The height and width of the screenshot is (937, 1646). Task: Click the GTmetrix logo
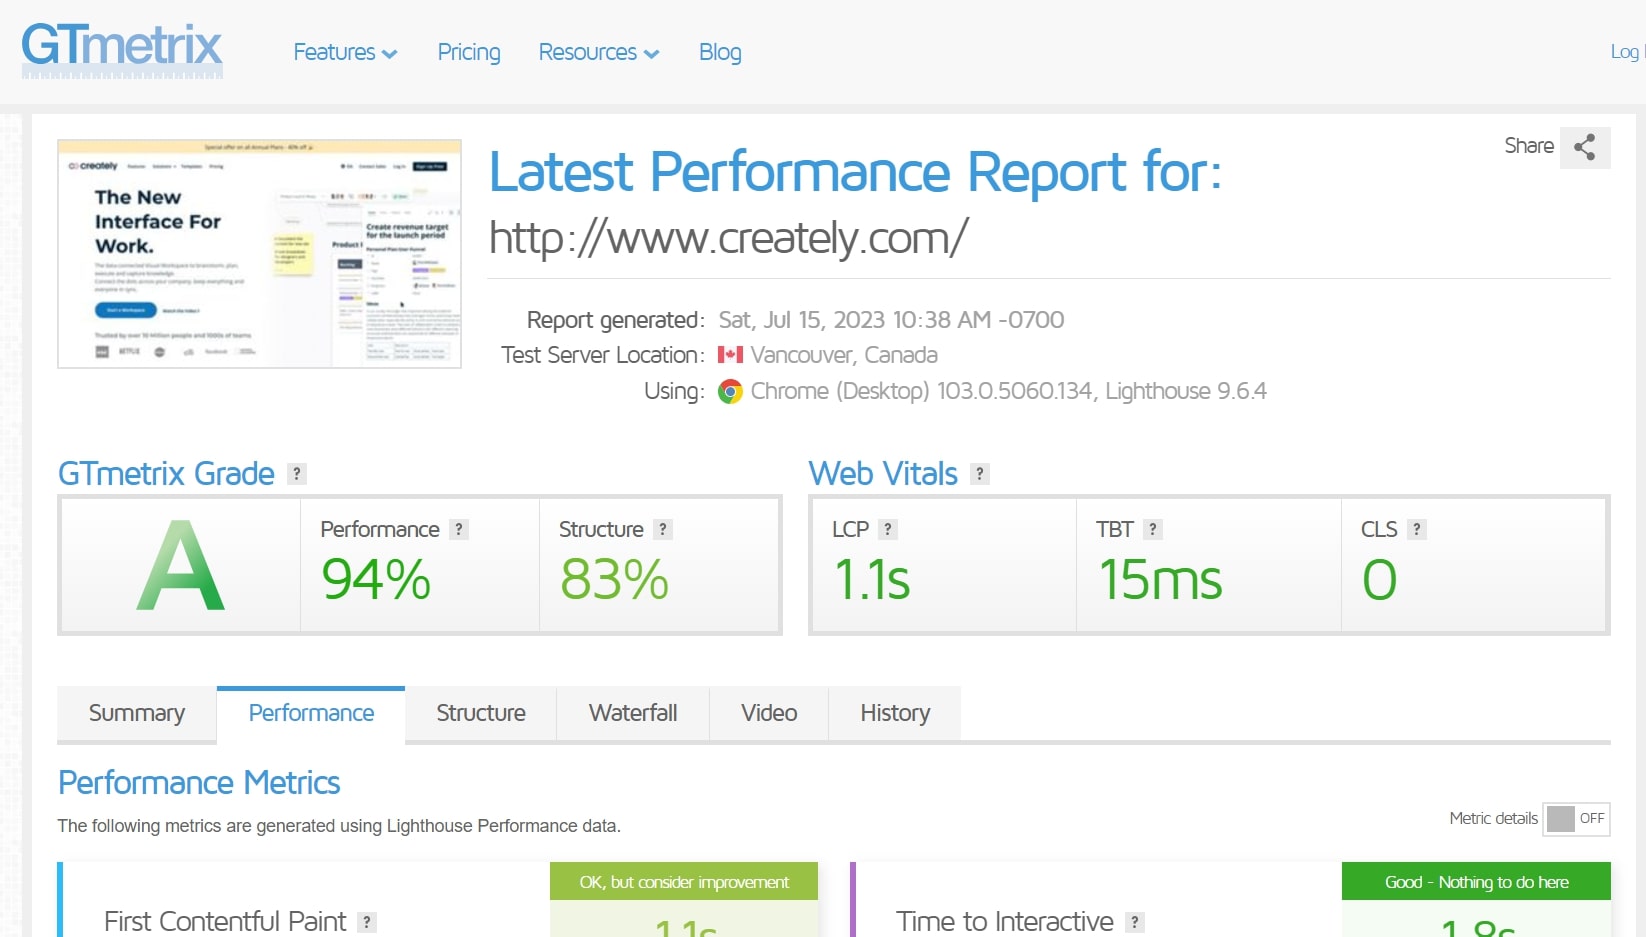coord(122,50)
